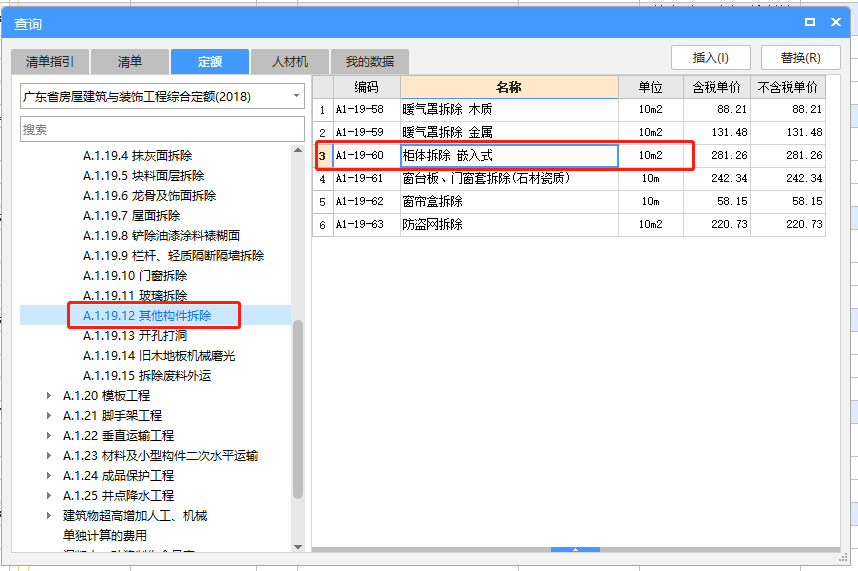Click the 插入(I) button
Image resolution: width=858 pixels, height=571 pixels.
click(x=711, y=57)
